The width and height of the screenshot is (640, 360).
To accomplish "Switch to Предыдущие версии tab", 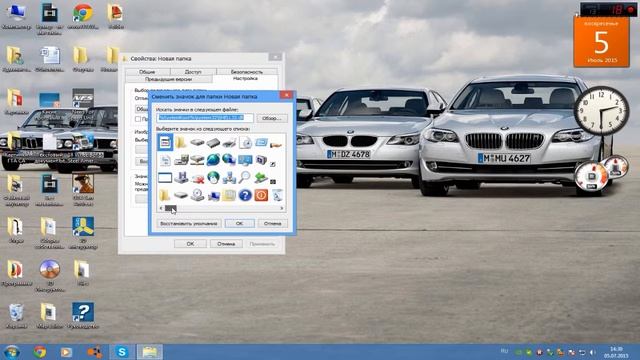I will 168,79.
